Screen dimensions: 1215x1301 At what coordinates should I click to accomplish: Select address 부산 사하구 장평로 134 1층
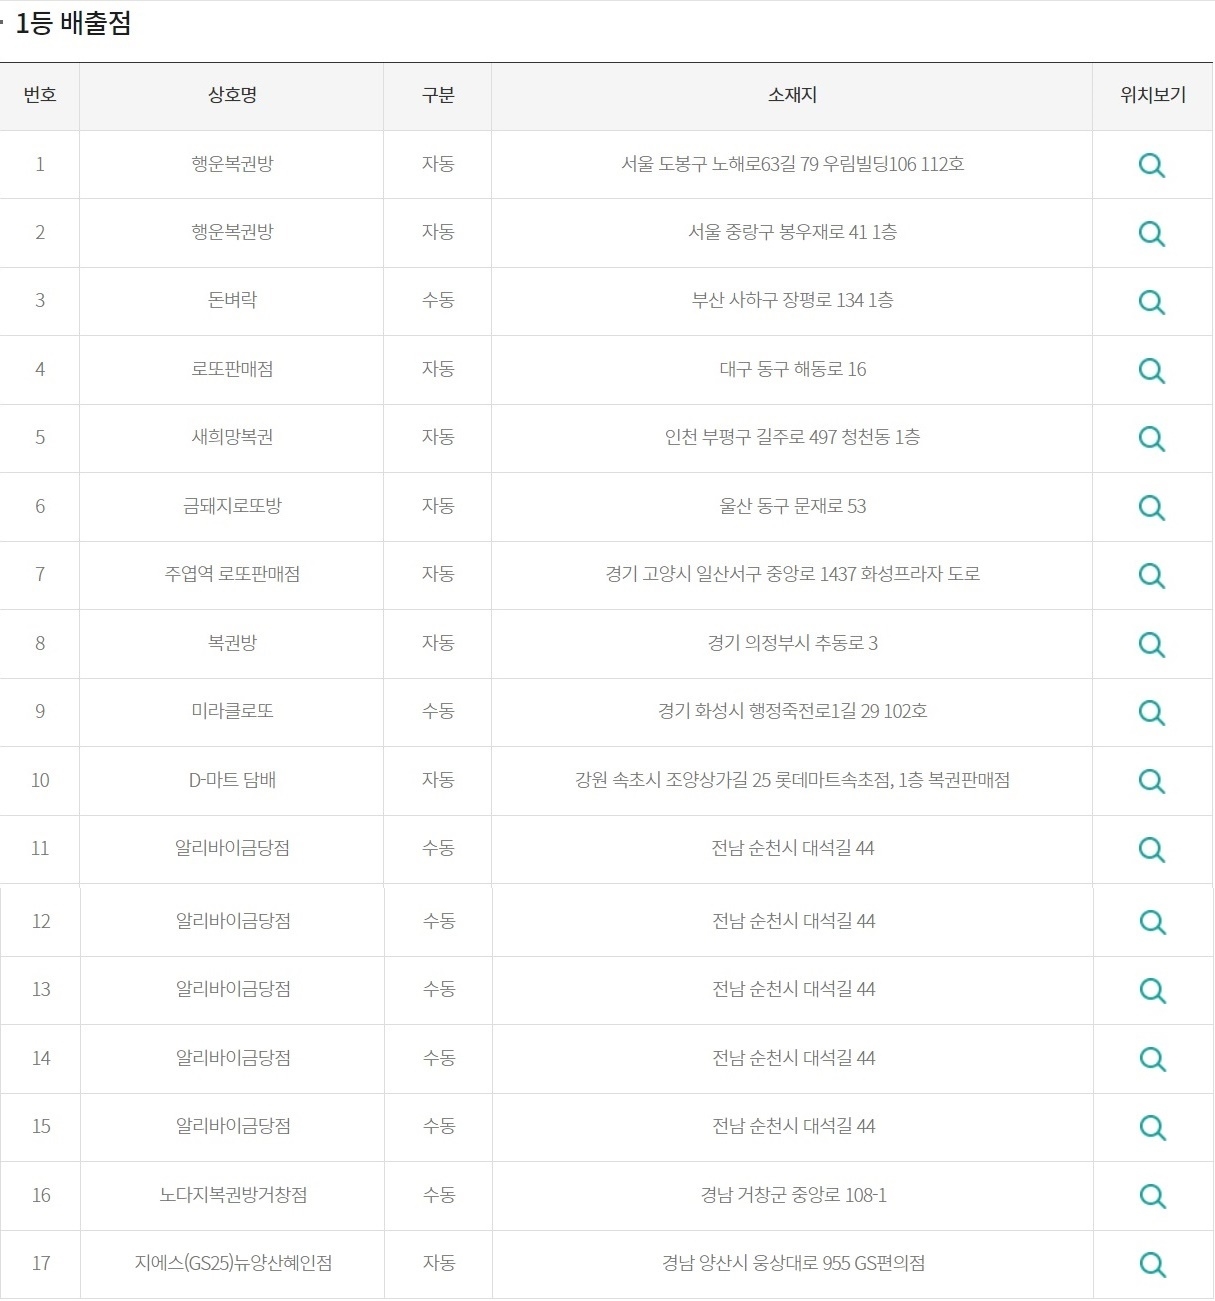click(792, 300)
